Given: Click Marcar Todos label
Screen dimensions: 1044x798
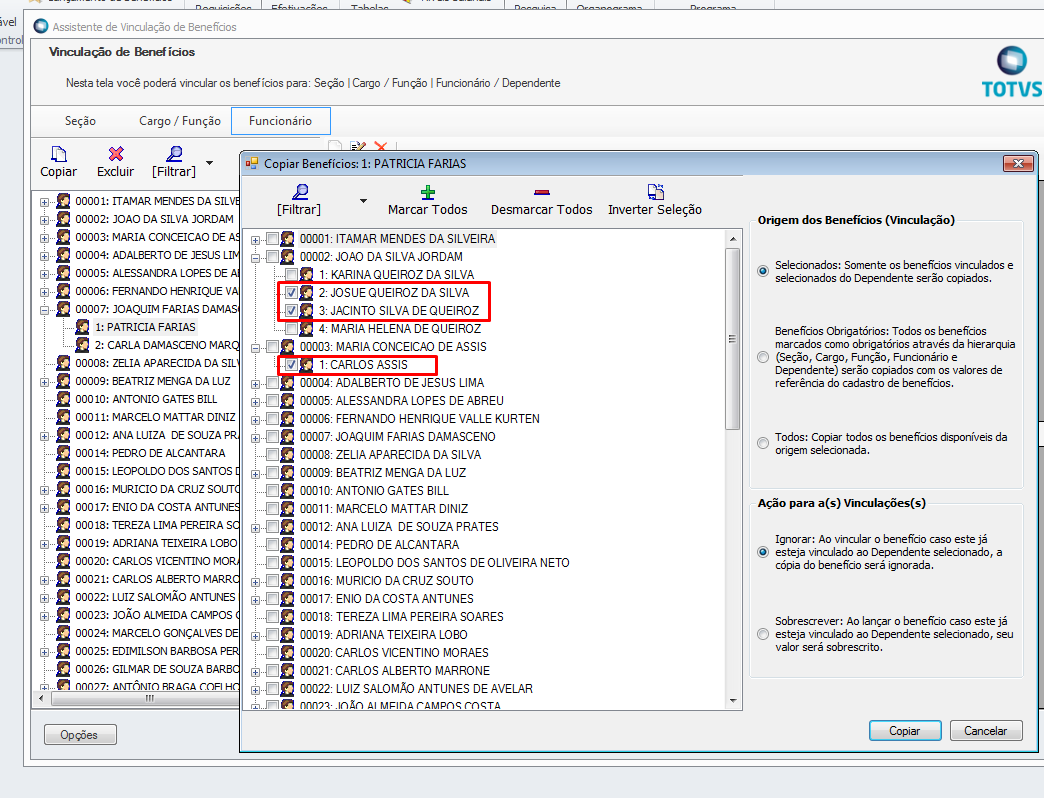Looking at the screenshot, I should click(428, 210).
